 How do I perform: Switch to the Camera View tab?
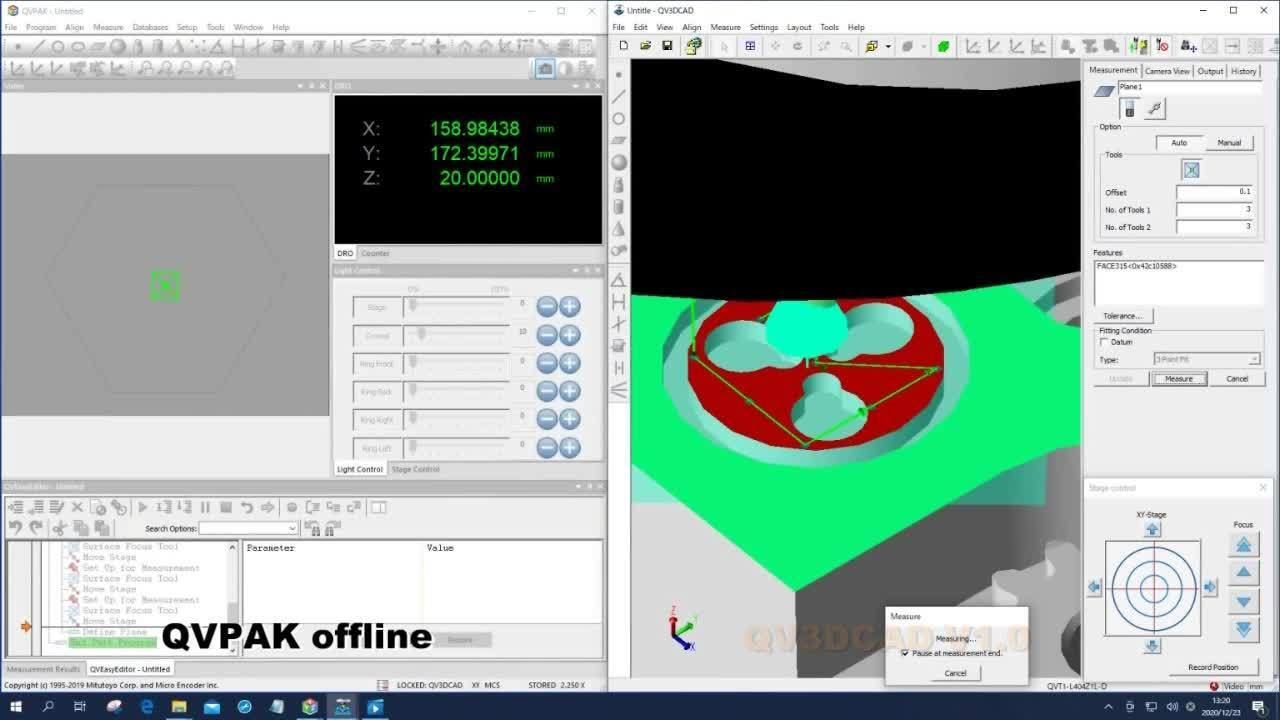1167,71
